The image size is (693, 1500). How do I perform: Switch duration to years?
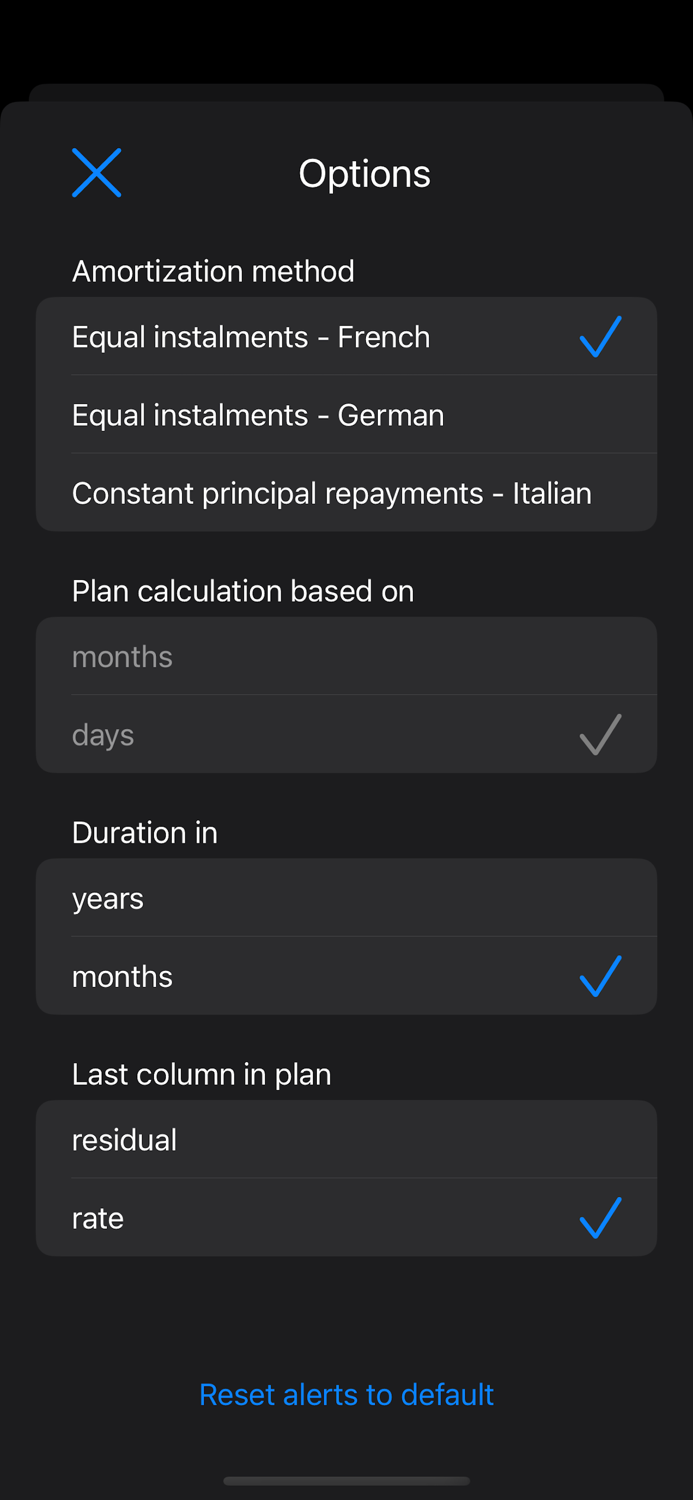[107, 898]
